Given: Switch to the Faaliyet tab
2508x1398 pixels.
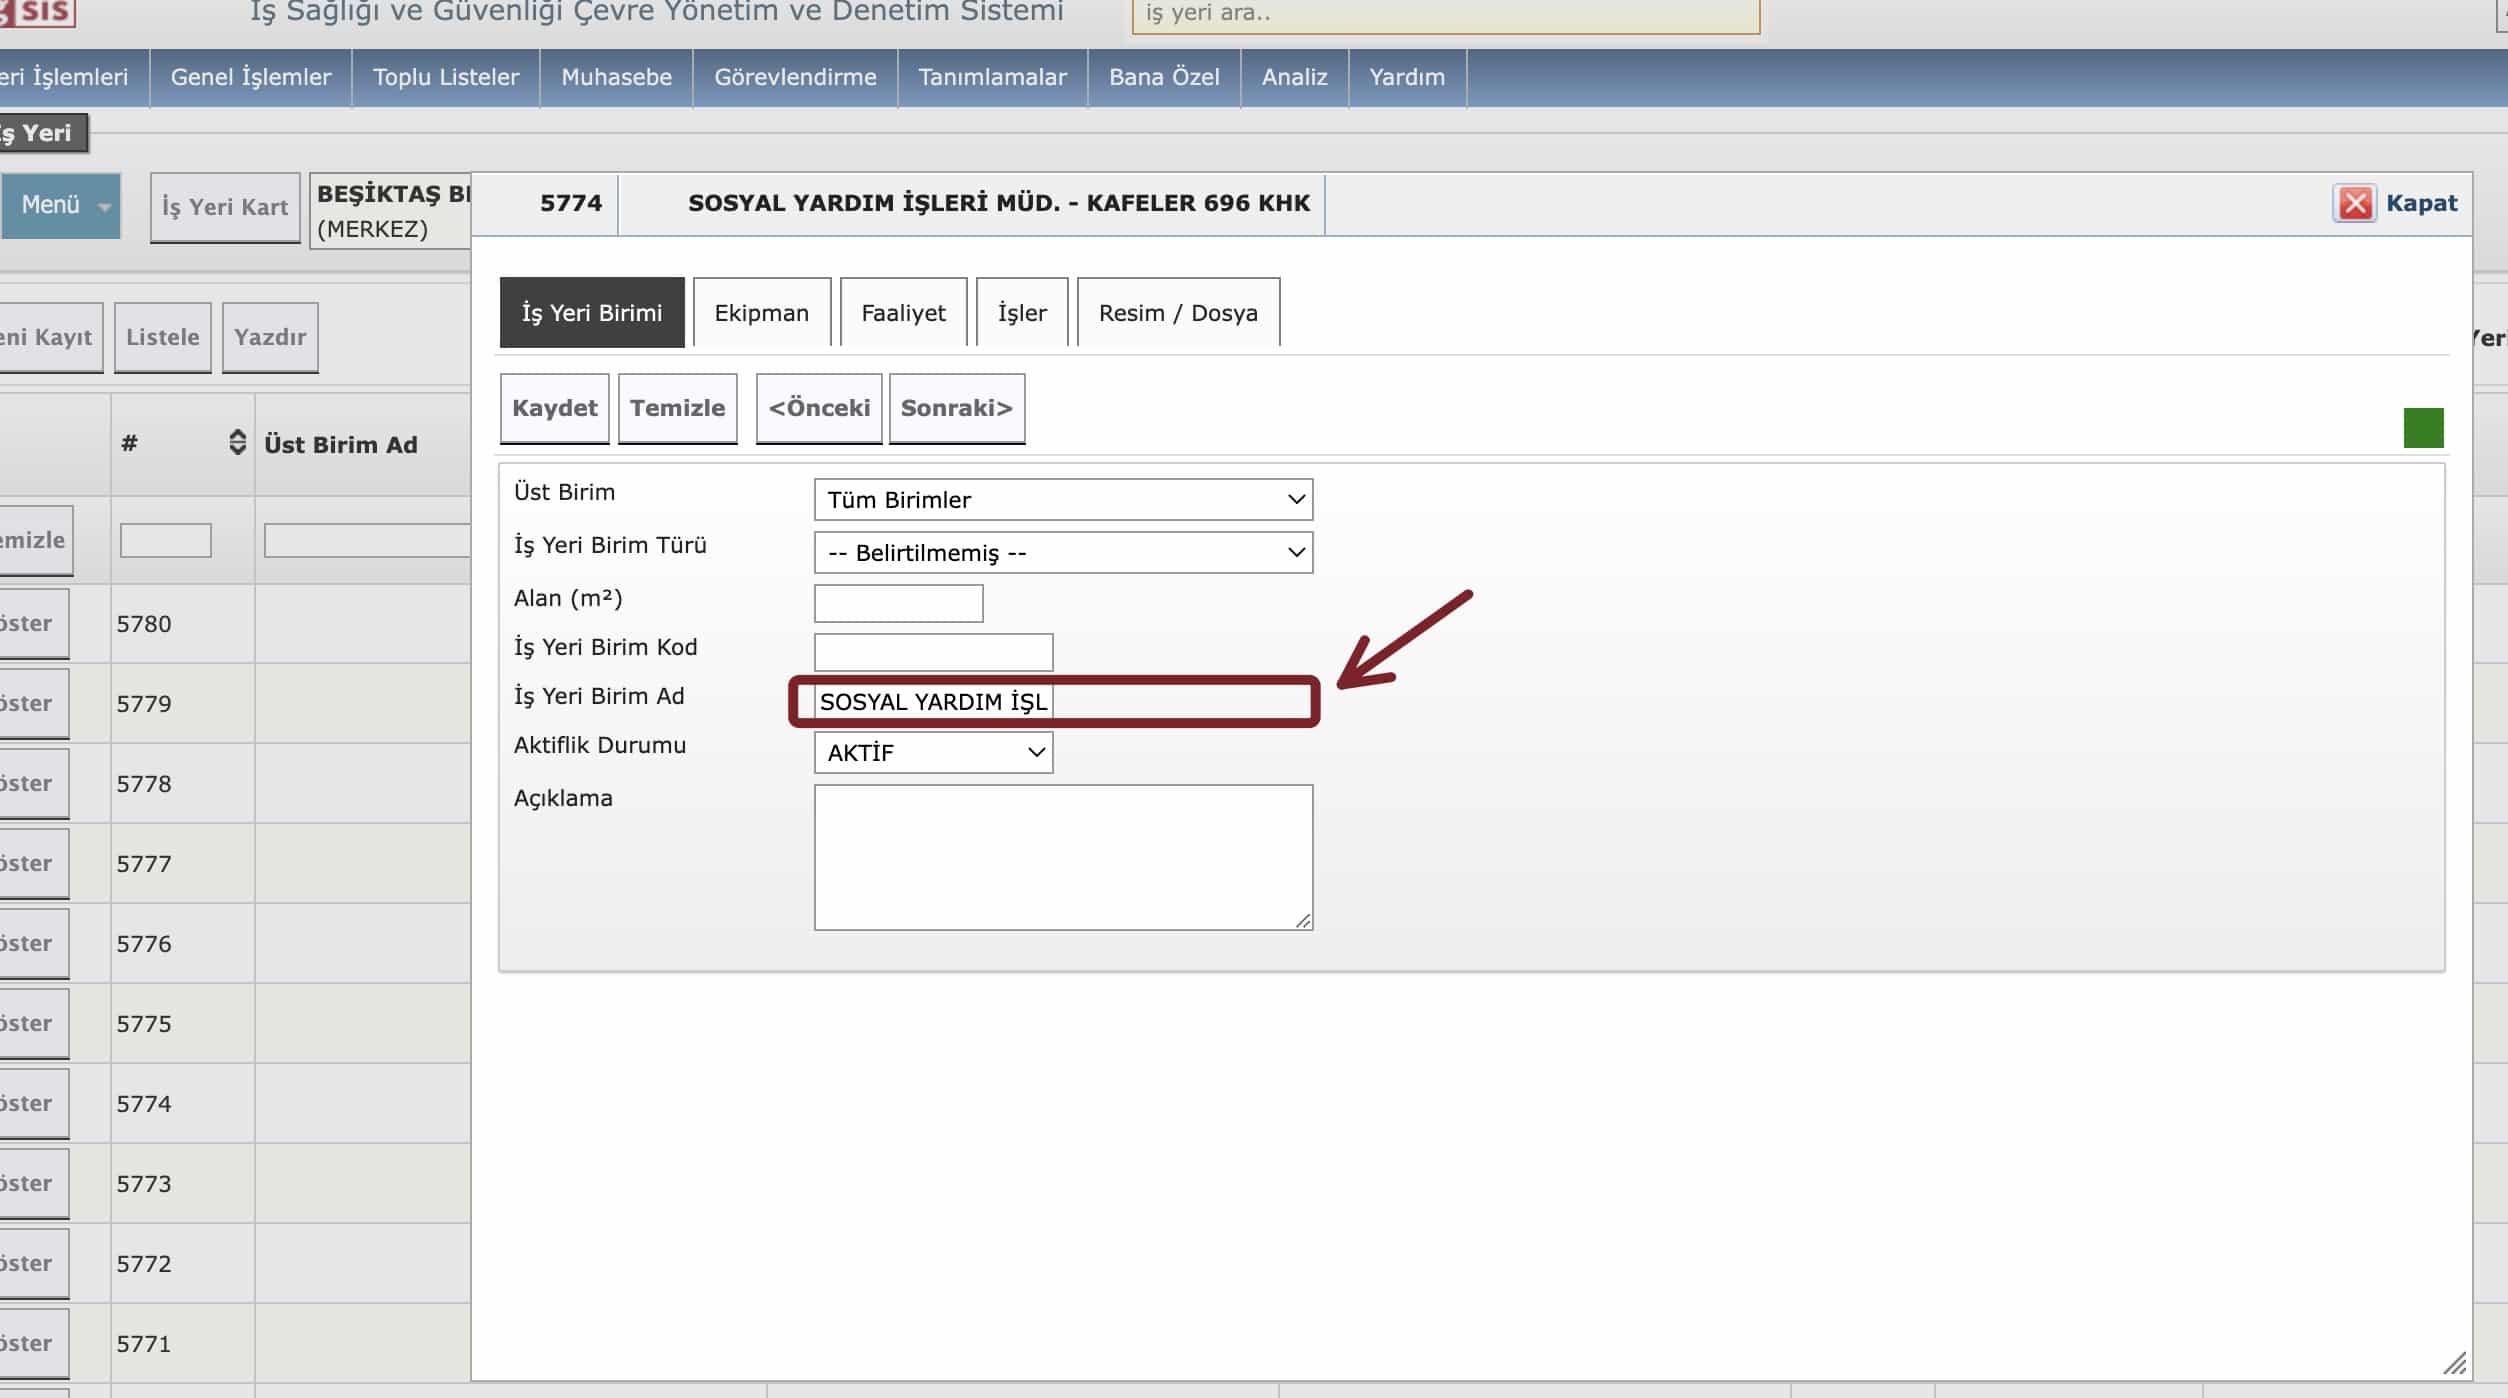Looking at the screenshot, I should [x=903, y=313].
